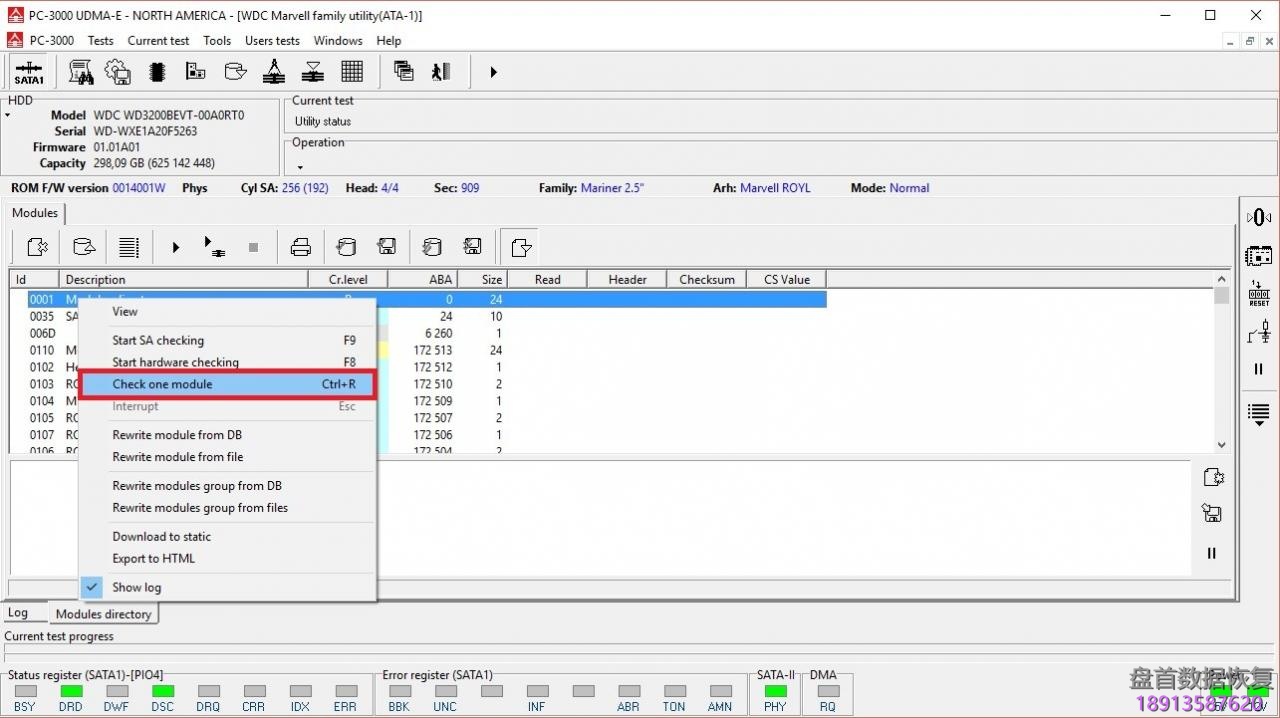
Task: Expand the Operation dropdown arrow
Action: point(299,167)
